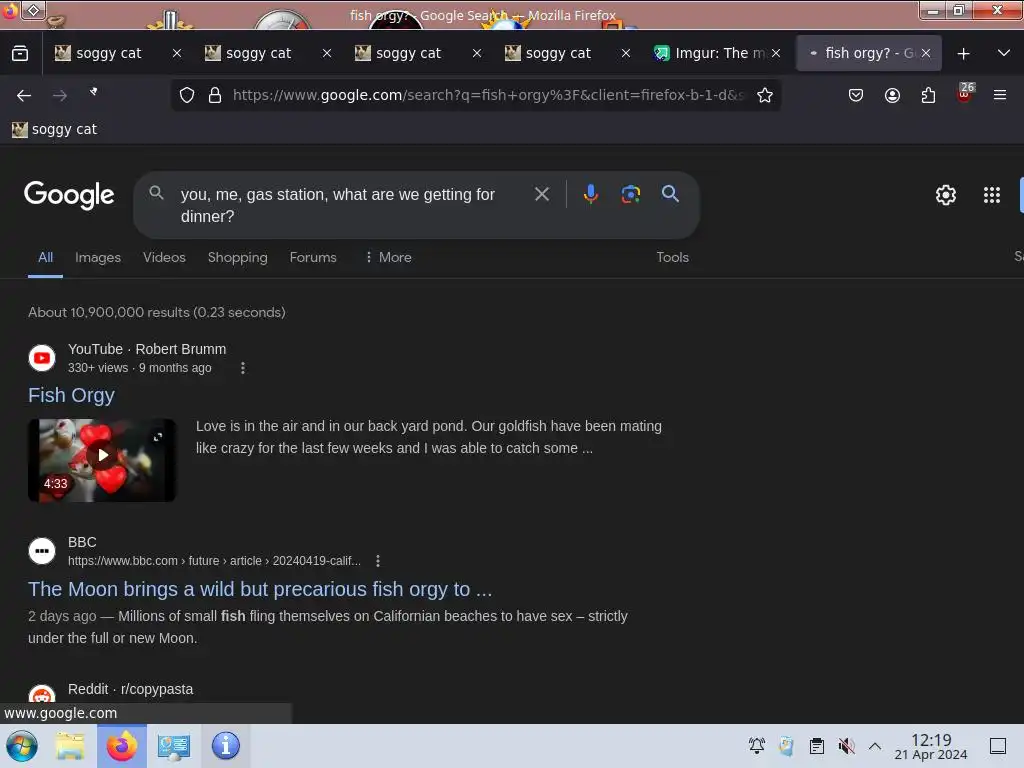Click the Google logo
1024x768 pixels.
[69, 195]
